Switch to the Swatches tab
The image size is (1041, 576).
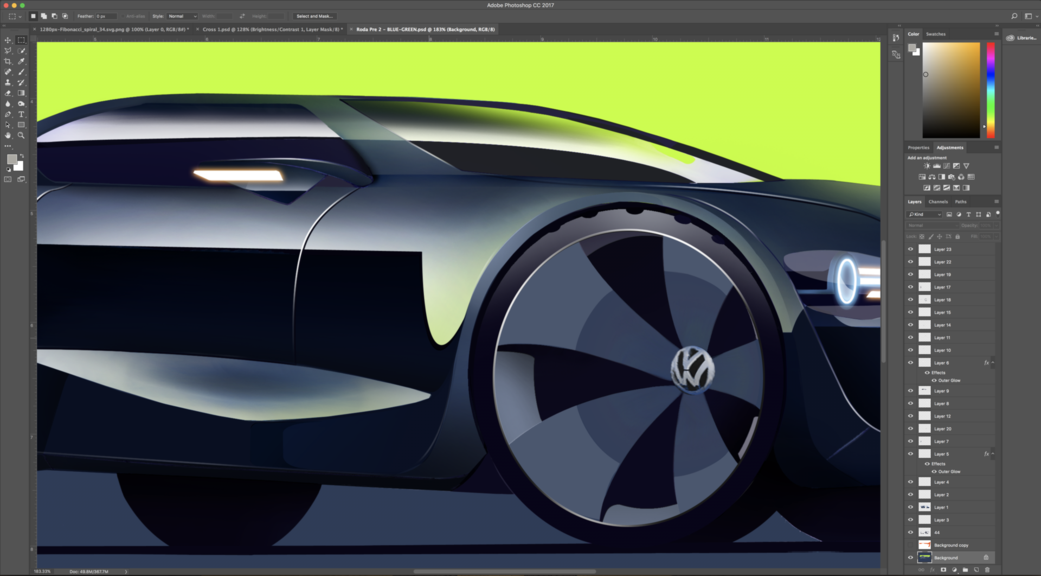point(935,34)
